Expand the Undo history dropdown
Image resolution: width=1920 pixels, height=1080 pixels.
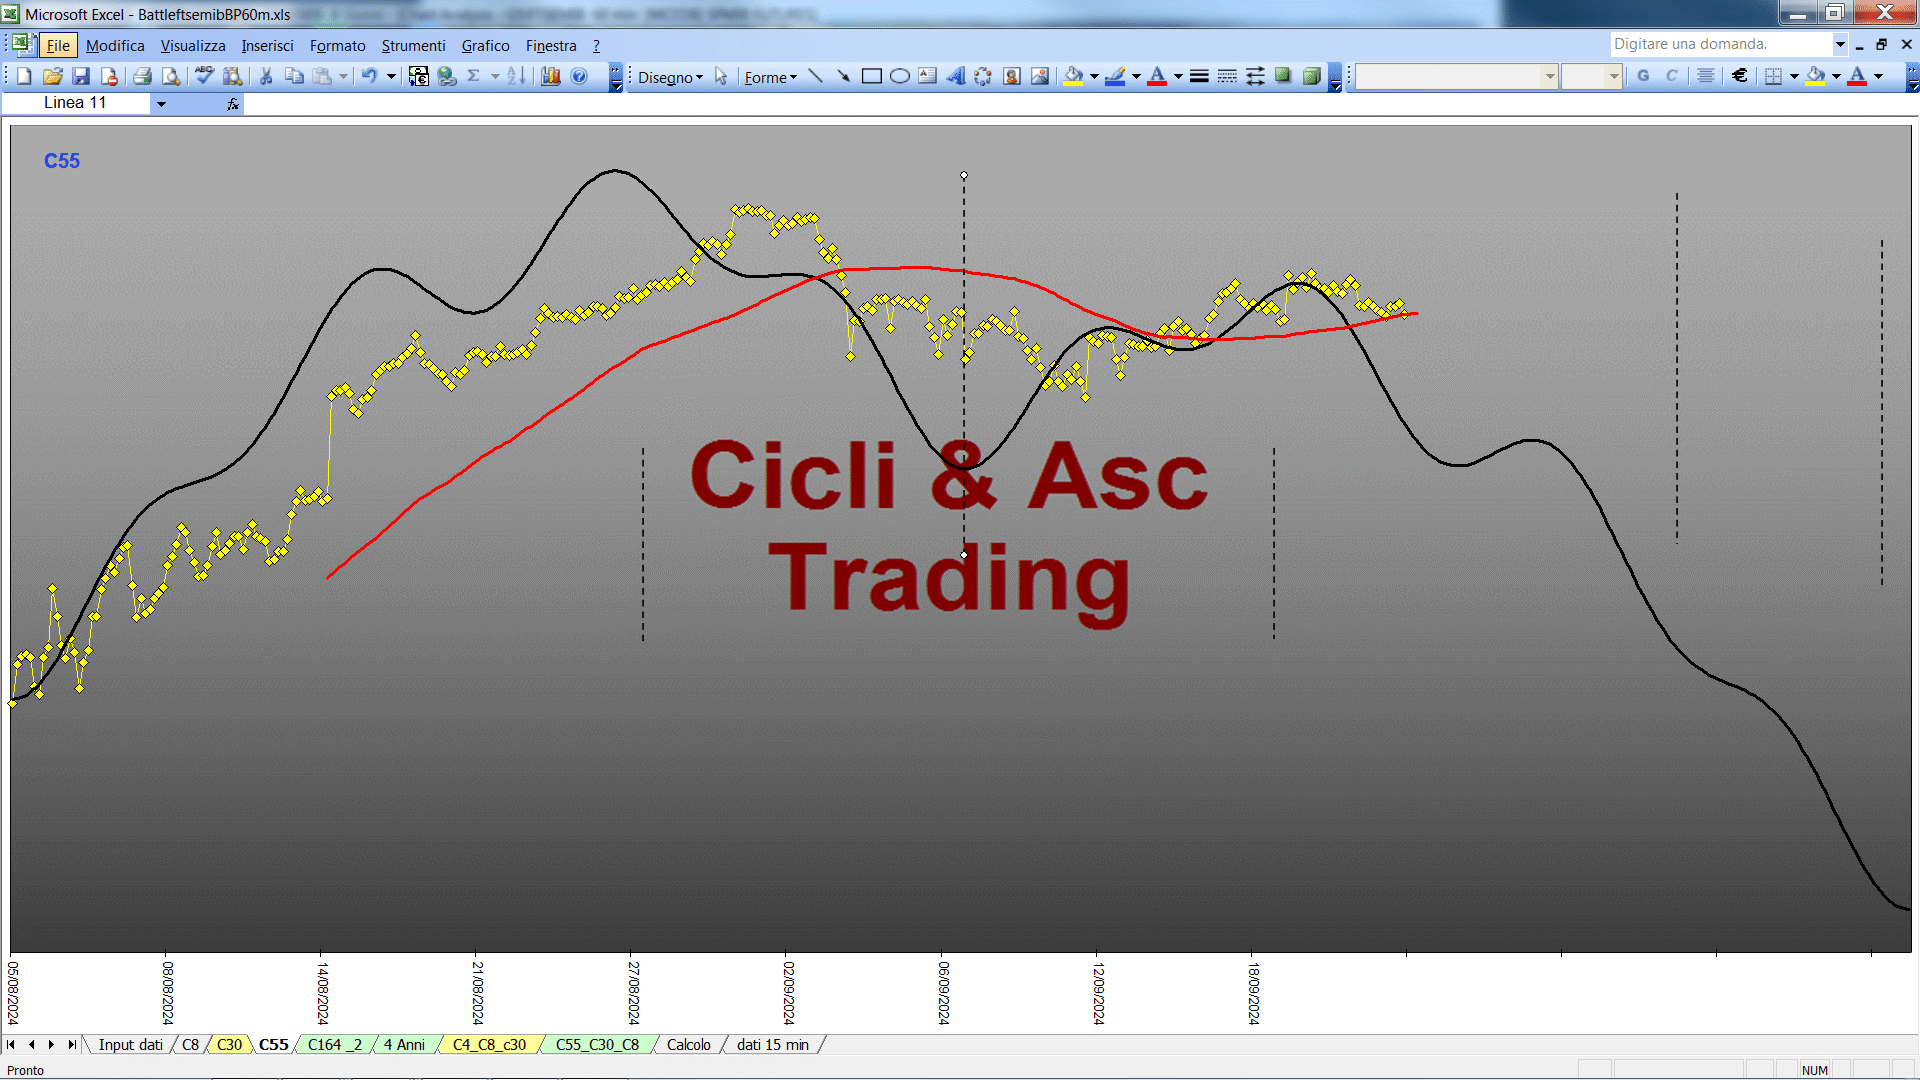click(x=391, y=76)
